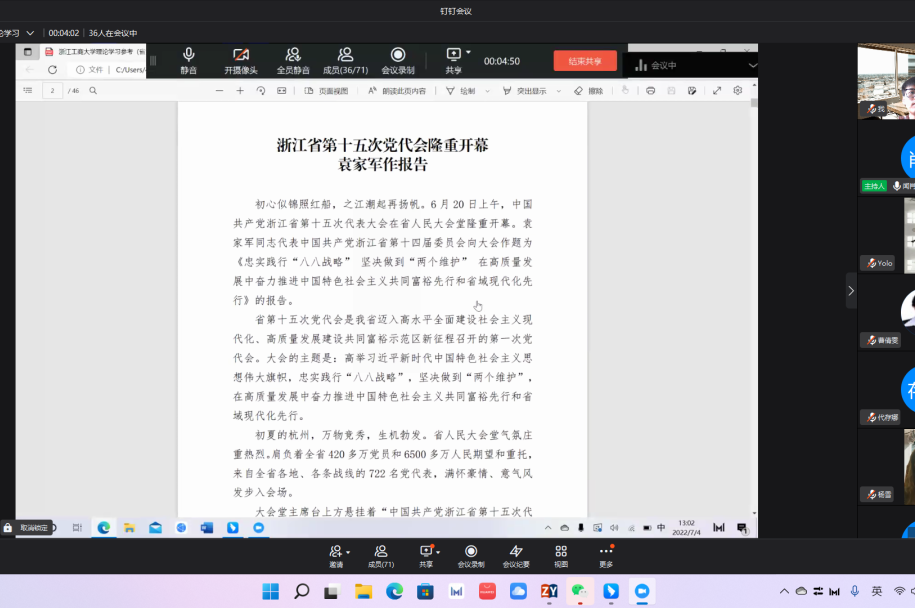The image size is (915, 608).
Task: Toggle 取消锁定 at bottom left
Action: click(x=30, y=527)
